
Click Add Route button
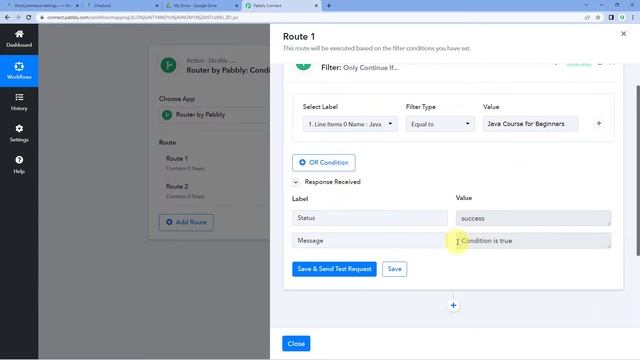click(186, 222)
